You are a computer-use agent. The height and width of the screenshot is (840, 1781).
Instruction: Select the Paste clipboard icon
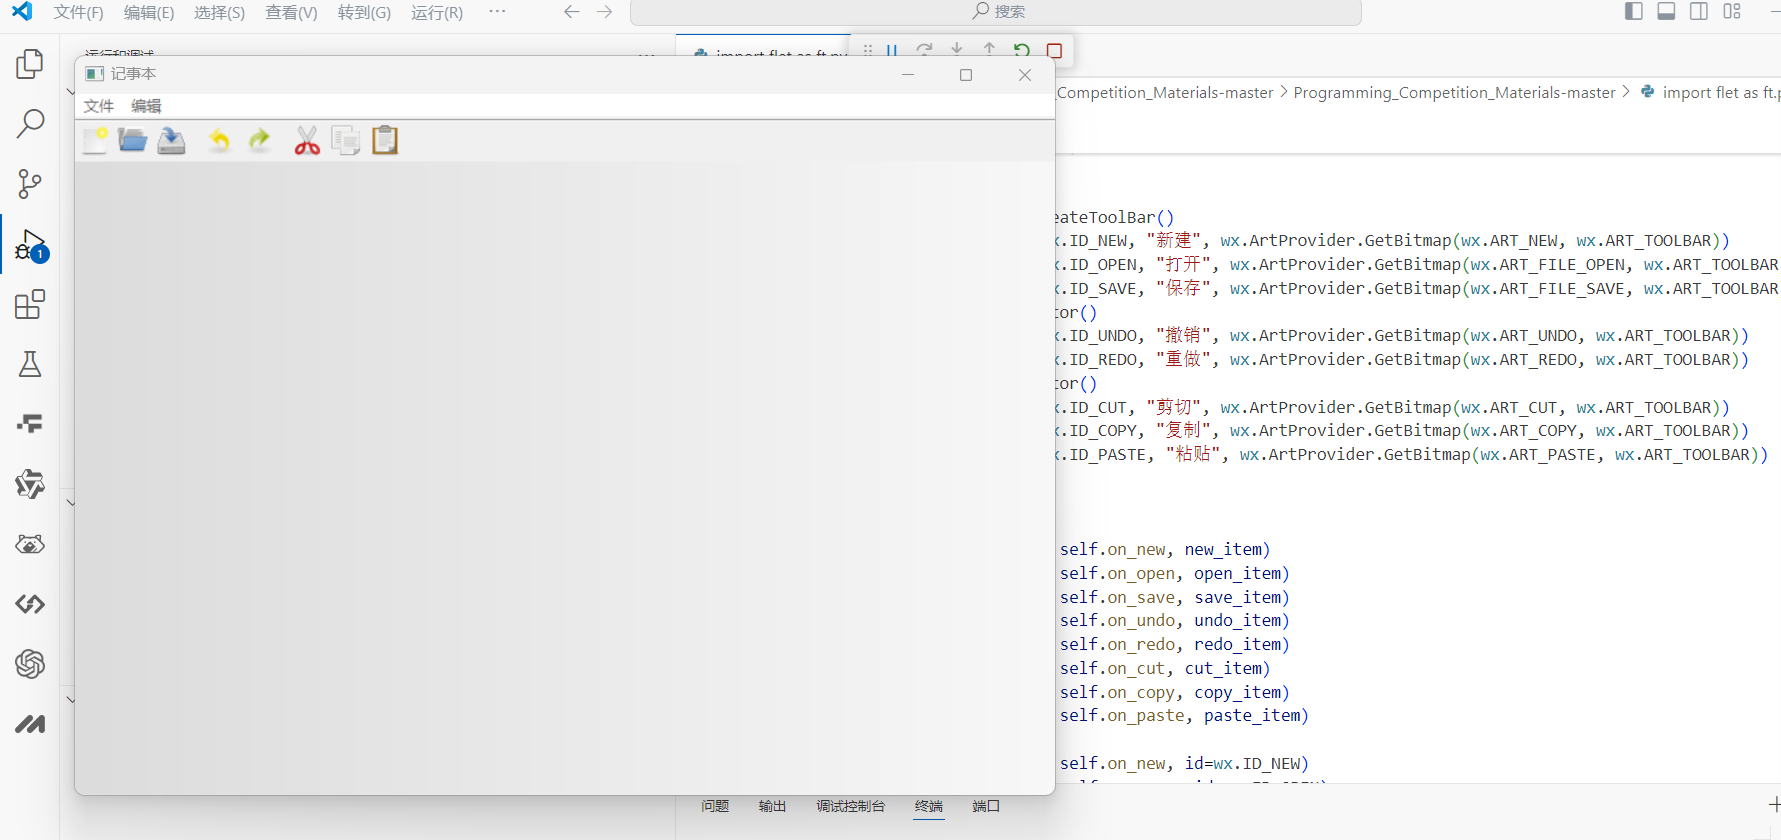pyautogui.click(x=385, y=141)
